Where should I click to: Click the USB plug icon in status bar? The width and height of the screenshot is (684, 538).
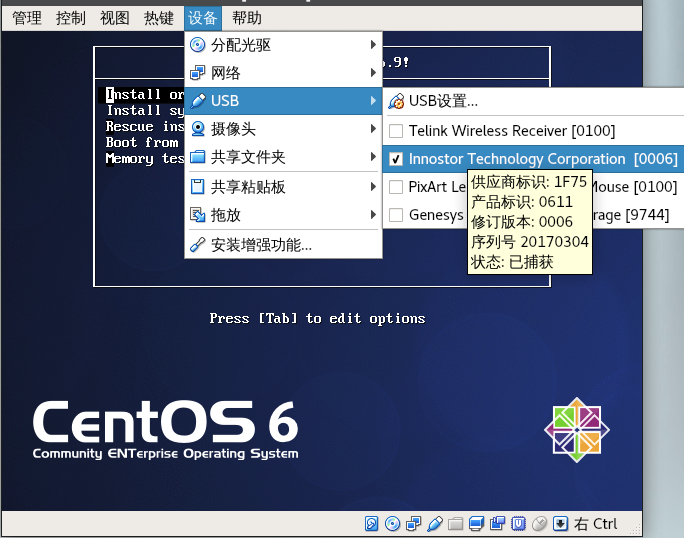434,523
